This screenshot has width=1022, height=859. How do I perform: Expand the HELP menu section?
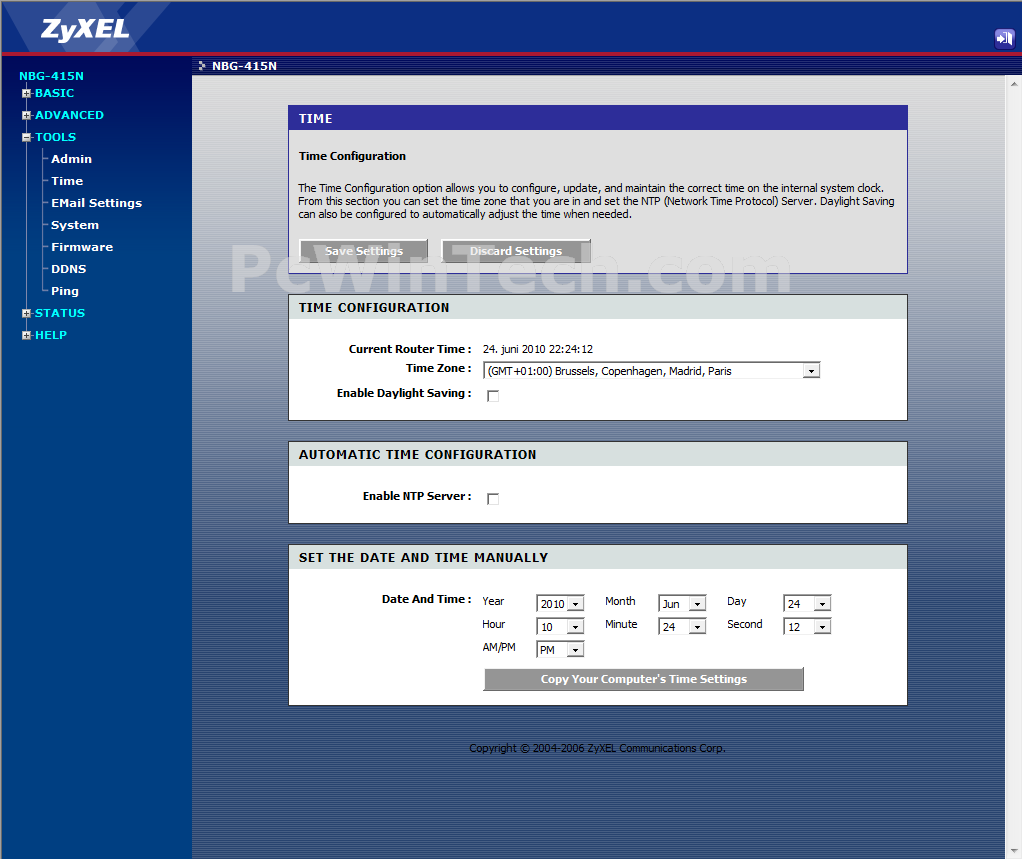(50, 335)
